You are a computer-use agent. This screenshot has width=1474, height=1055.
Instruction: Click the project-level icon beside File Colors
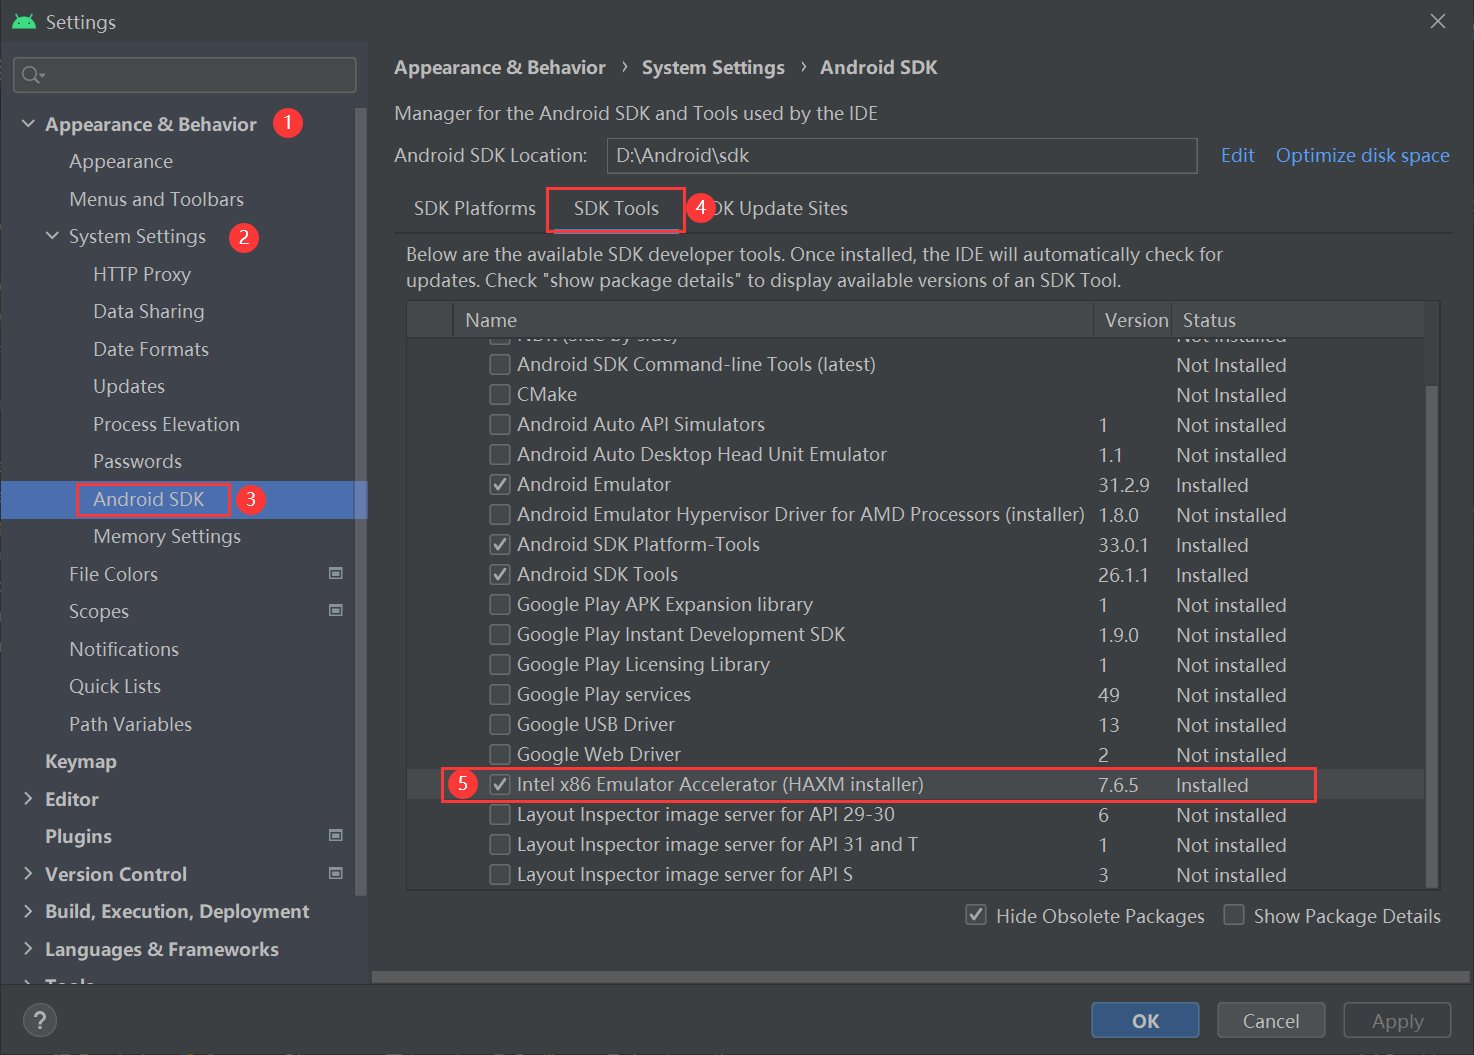[336, 573]
